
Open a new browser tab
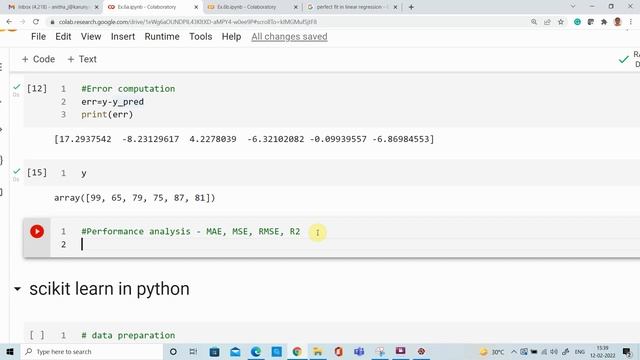click(x=411, y=7)
